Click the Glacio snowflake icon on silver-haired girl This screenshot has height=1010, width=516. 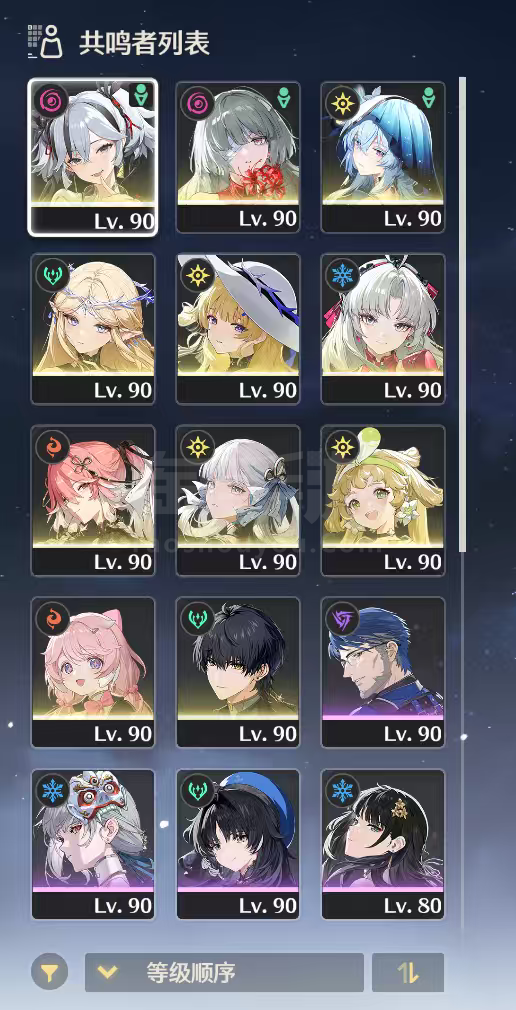tap(342, 274)
